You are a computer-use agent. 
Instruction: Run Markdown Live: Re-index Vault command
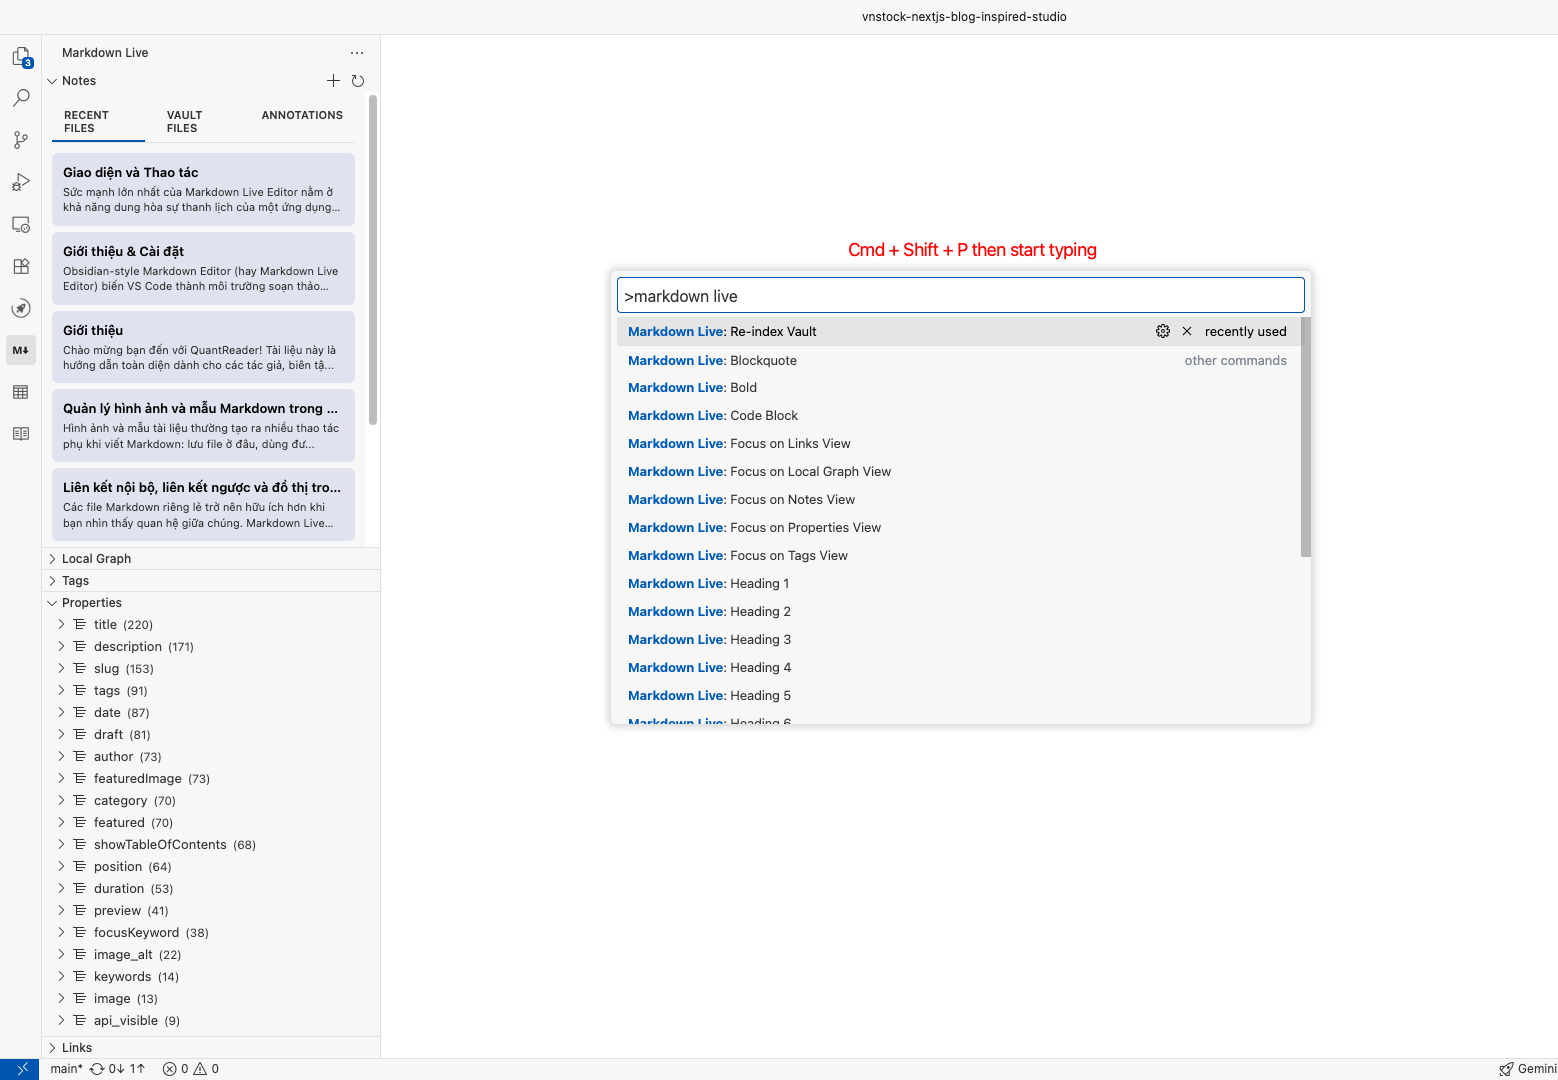point(959,331)
